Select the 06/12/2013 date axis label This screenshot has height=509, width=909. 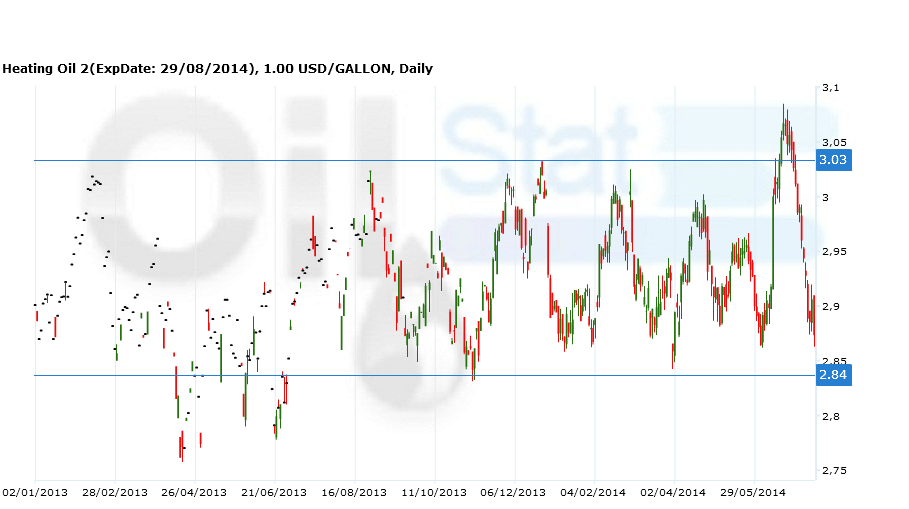pos(514,492)
